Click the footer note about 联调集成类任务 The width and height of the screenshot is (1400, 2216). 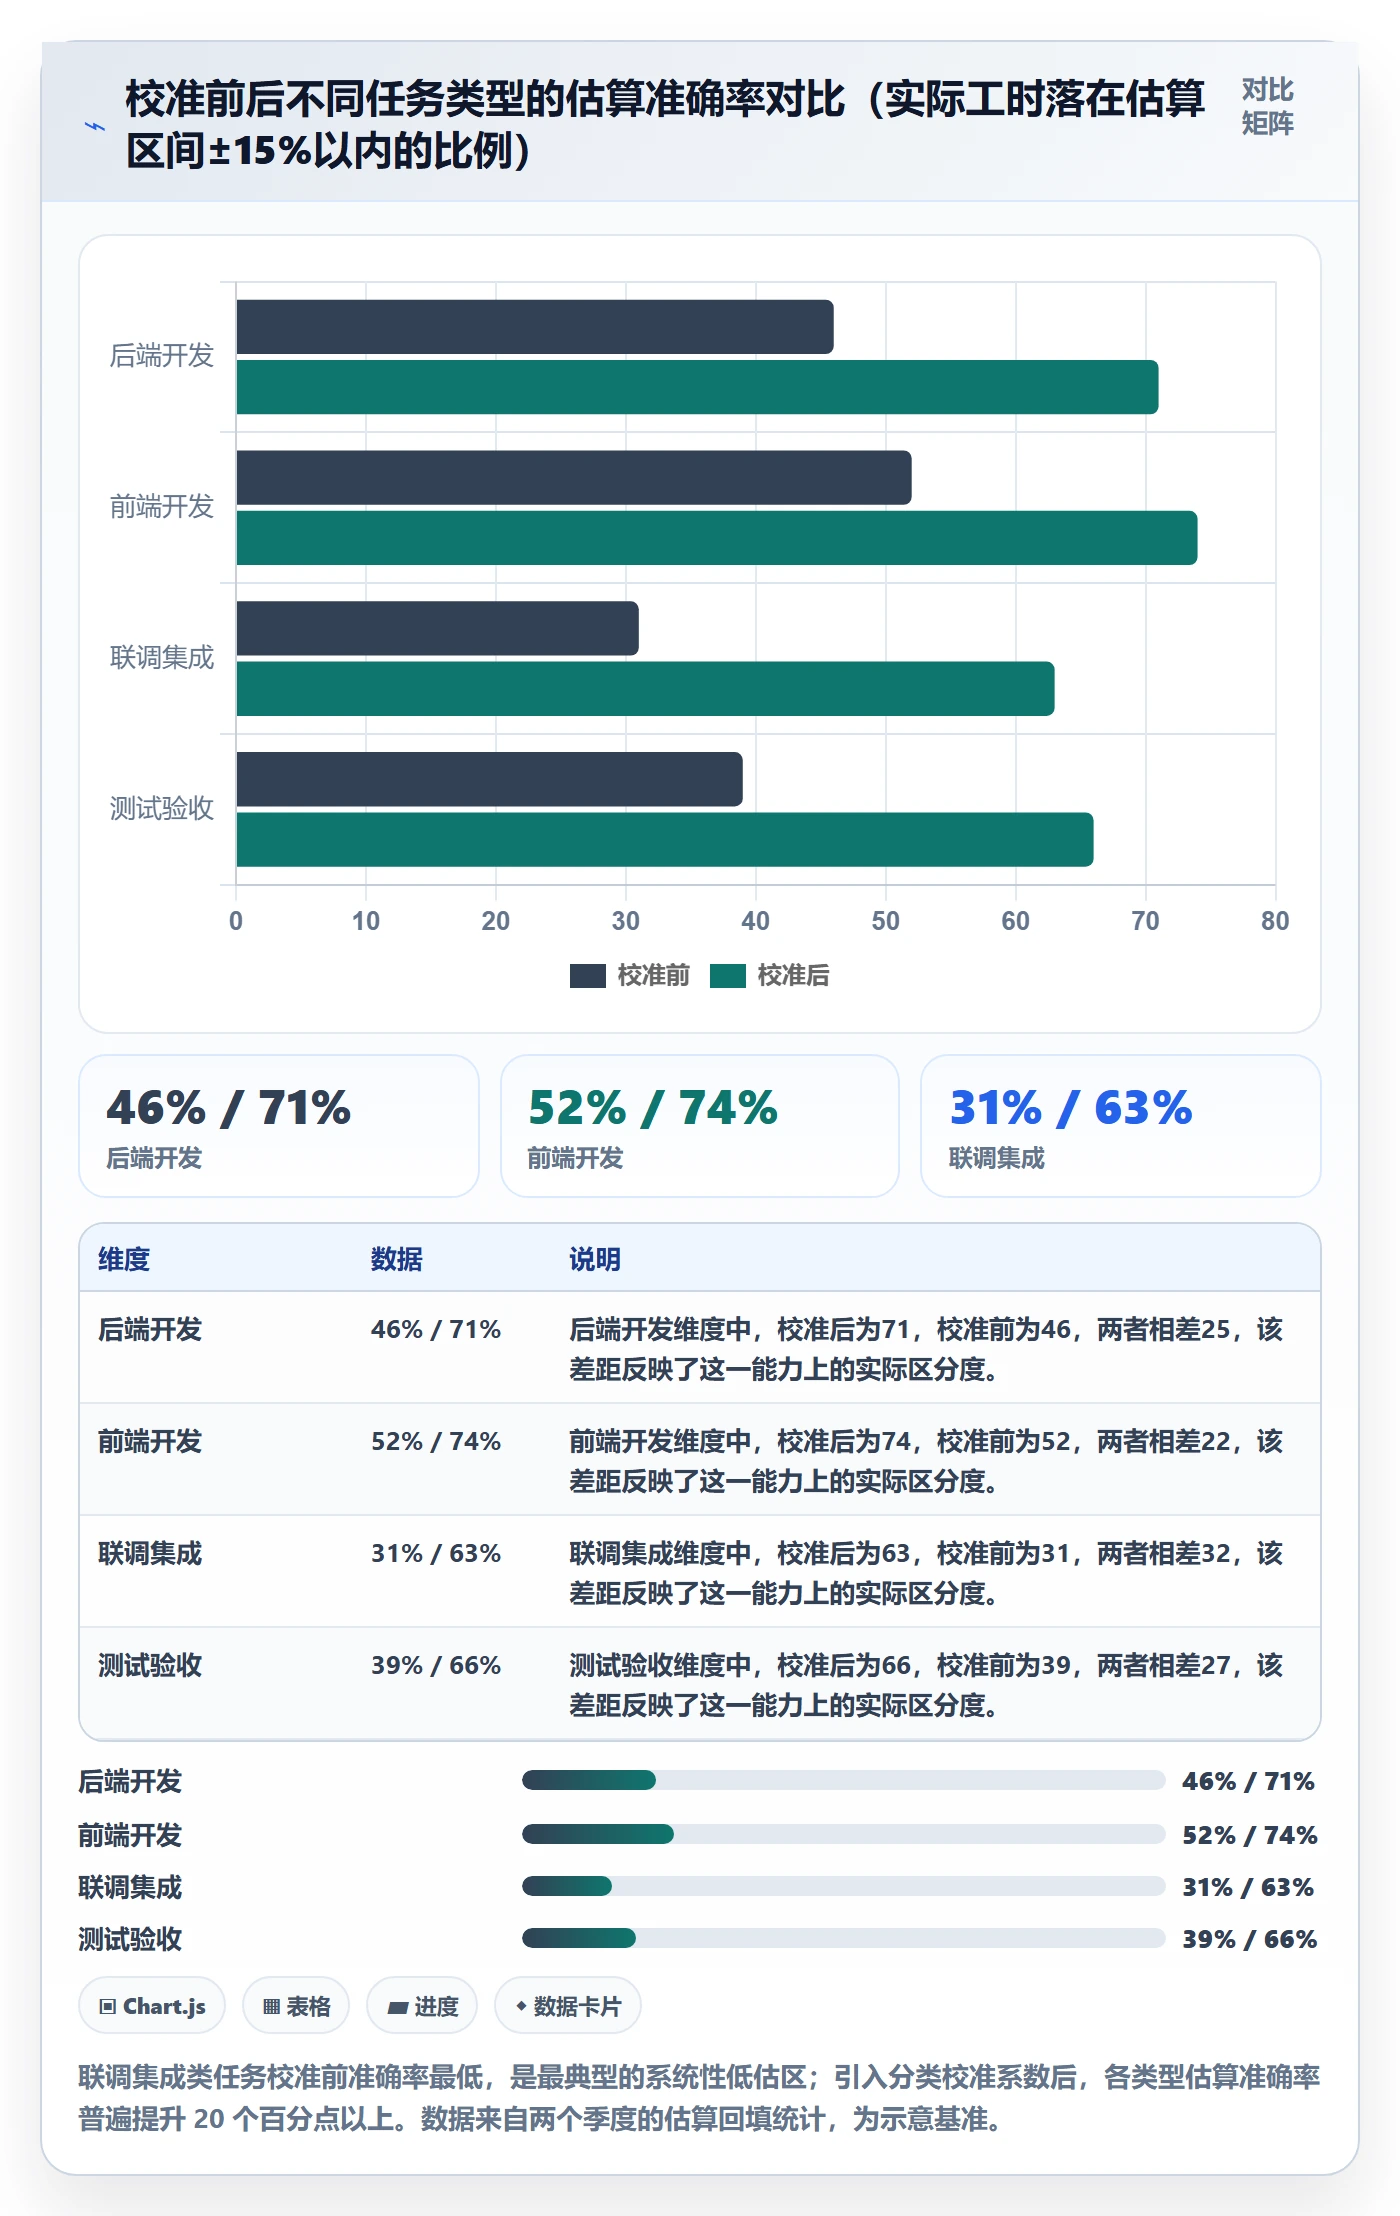[699, 2098]
